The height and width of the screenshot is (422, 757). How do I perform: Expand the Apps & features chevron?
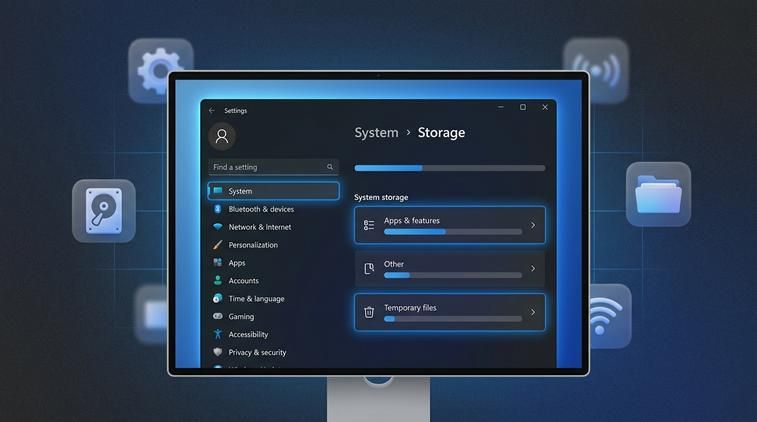pyautogui.click(x=533, y=225)
